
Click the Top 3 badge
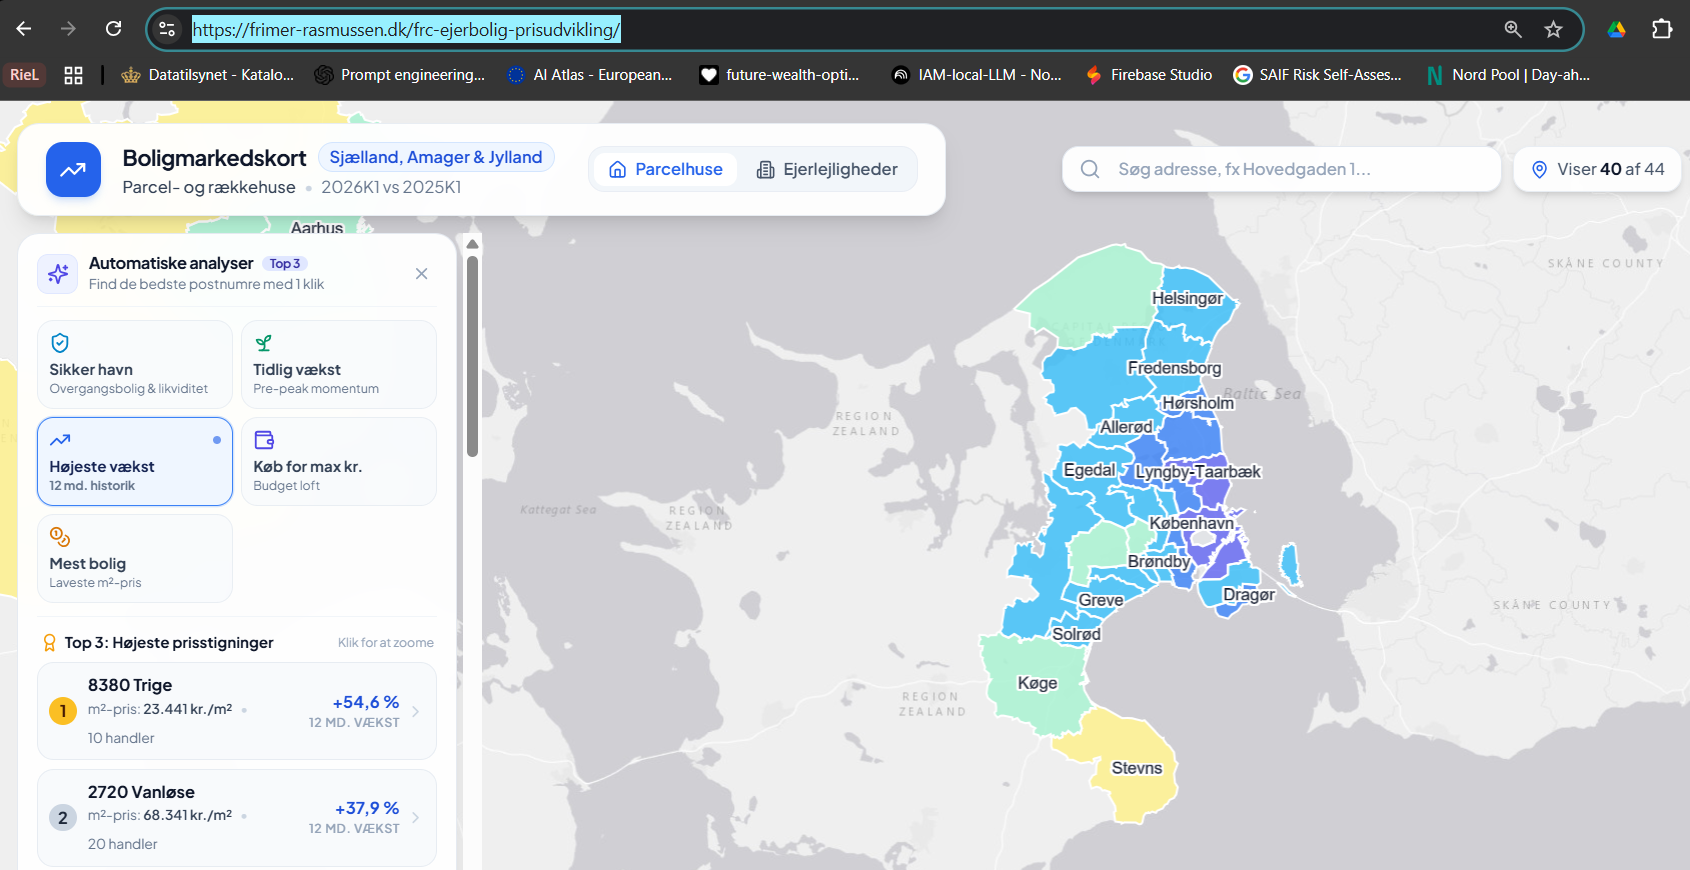[x=285, y=263]
